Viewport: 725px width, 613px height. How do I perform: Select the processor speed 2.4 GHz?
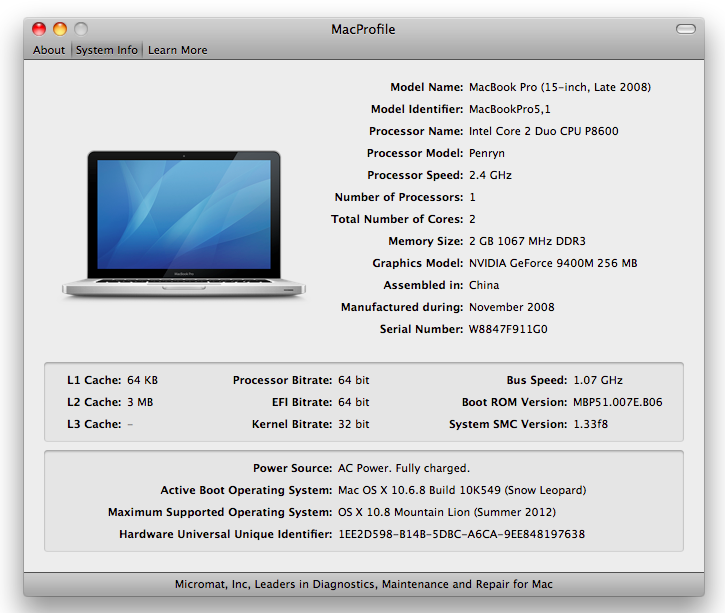click(x=490, y=175)
